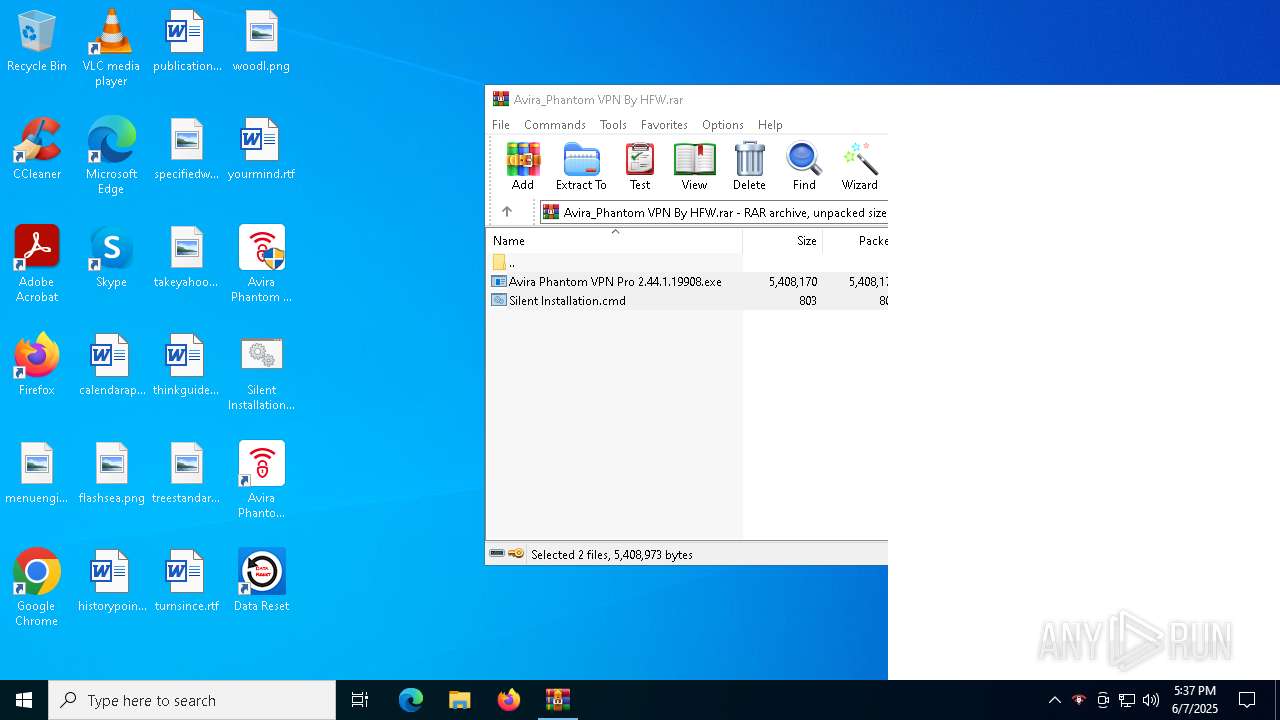Open the volume control in tray
Viewport: 1280px width, 720px height.
coord(1151,700)
